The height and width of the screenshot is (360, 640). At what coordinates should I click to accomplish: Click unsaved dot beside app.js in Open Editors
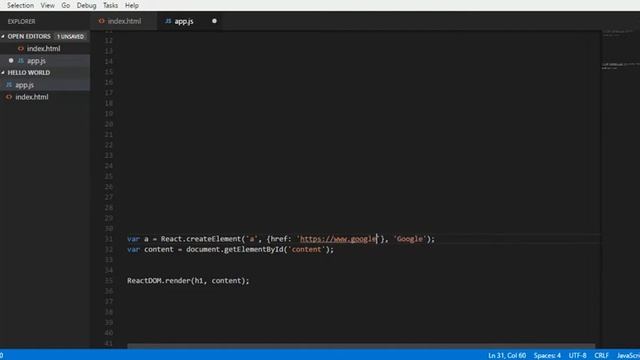click(11, 60)
